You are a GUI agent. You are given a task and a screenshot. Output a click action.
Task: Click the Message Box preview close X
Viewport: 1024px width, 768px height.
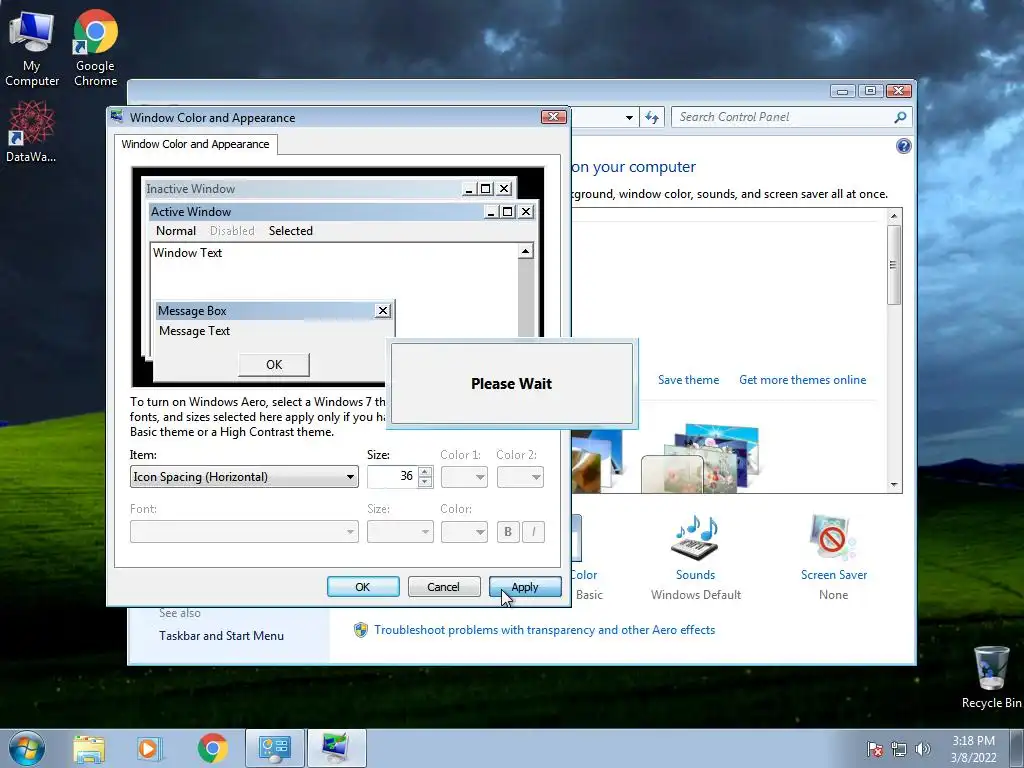383,311
